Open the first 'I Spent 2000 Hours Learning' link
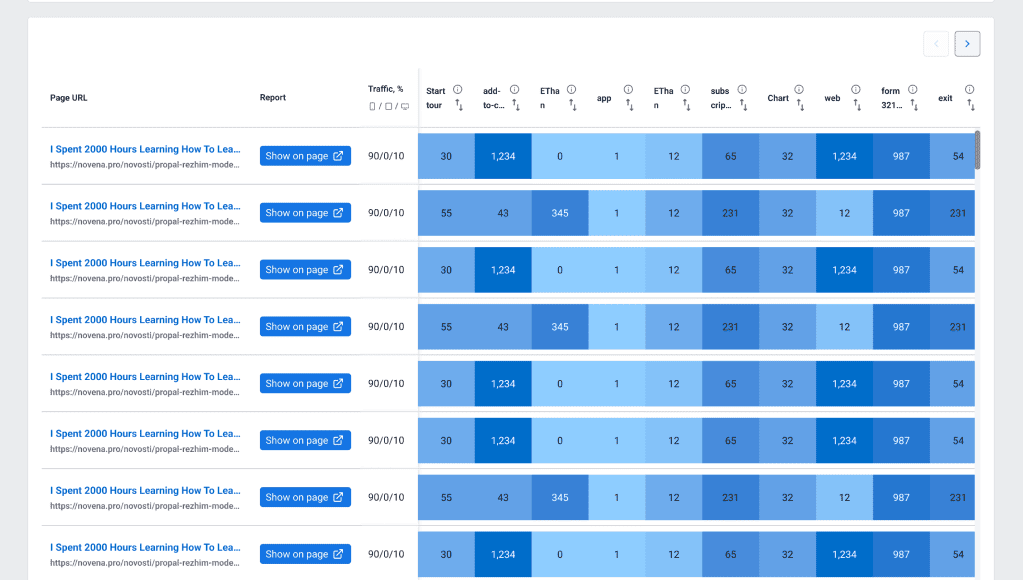The image size is (1023, 580). tap(146, 148)
